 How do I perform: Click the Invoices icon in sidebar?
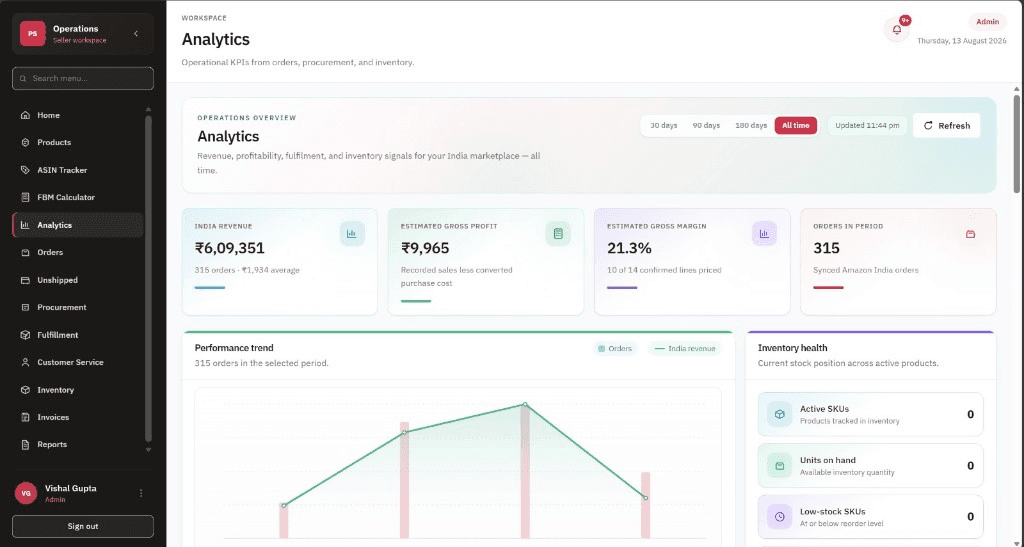[25, 417]
